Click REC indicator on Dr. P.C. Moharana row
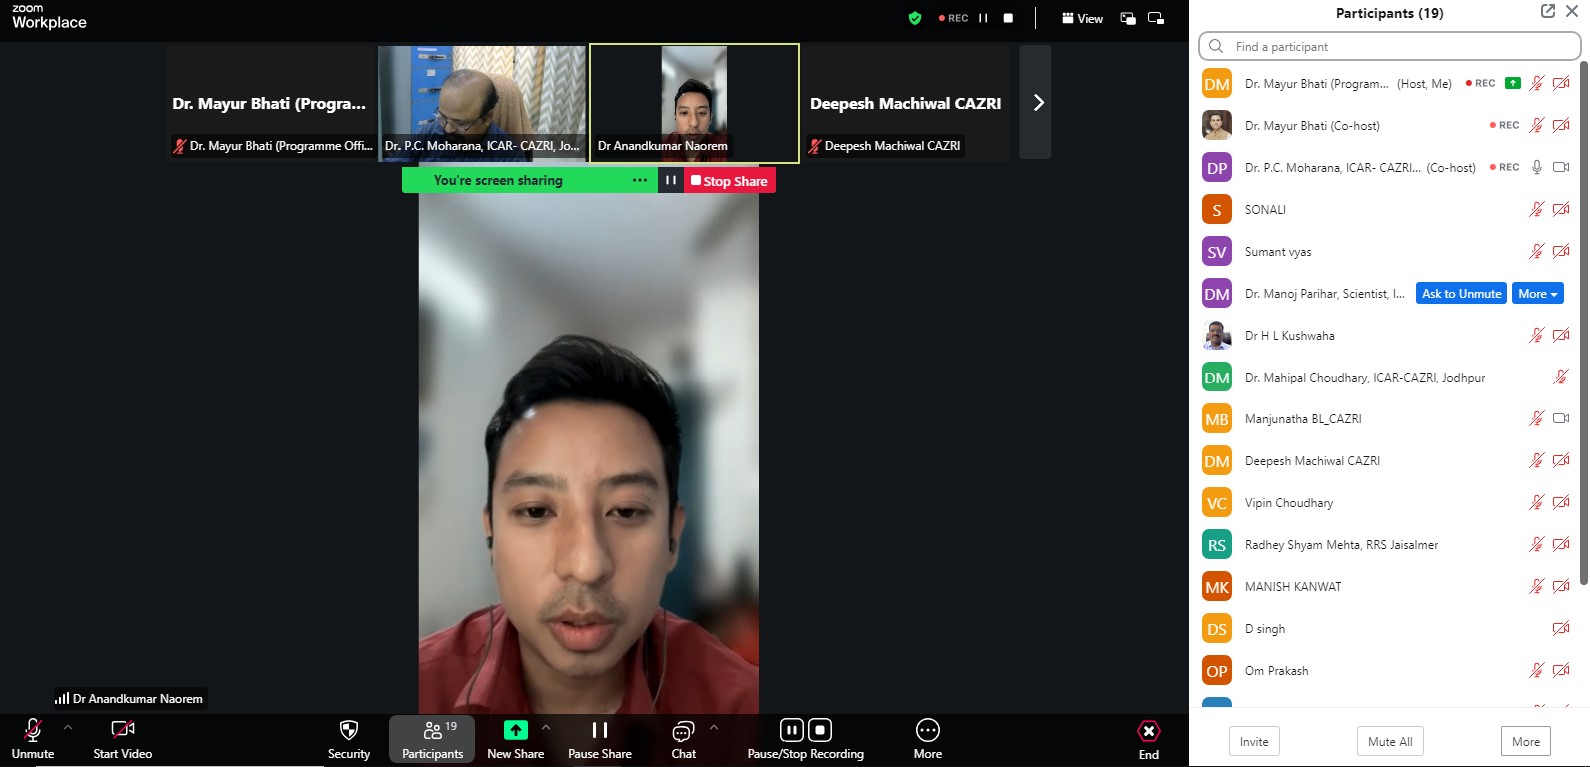Viewport: 1590px width, 767px height. click(x=1504, y=167)
